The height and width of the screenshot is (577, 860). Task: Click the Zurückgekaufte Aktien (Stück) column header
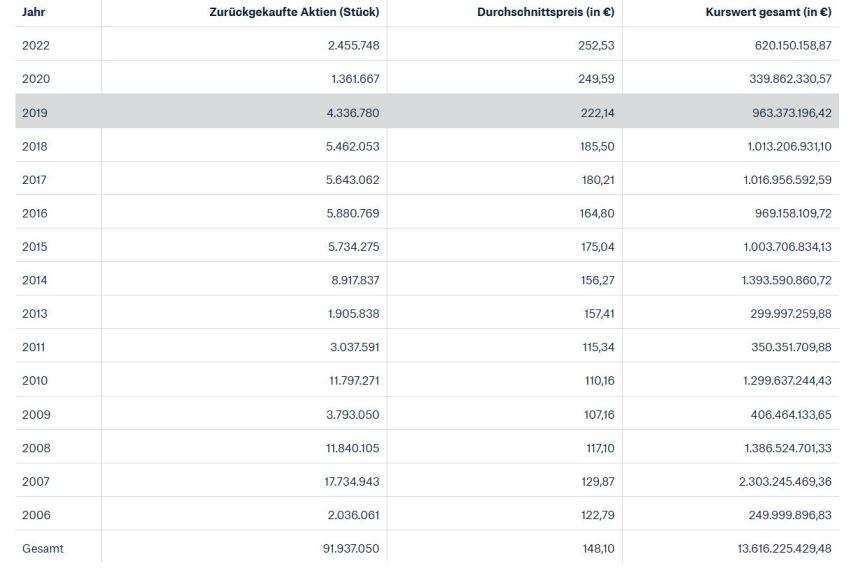click(293, 11)
